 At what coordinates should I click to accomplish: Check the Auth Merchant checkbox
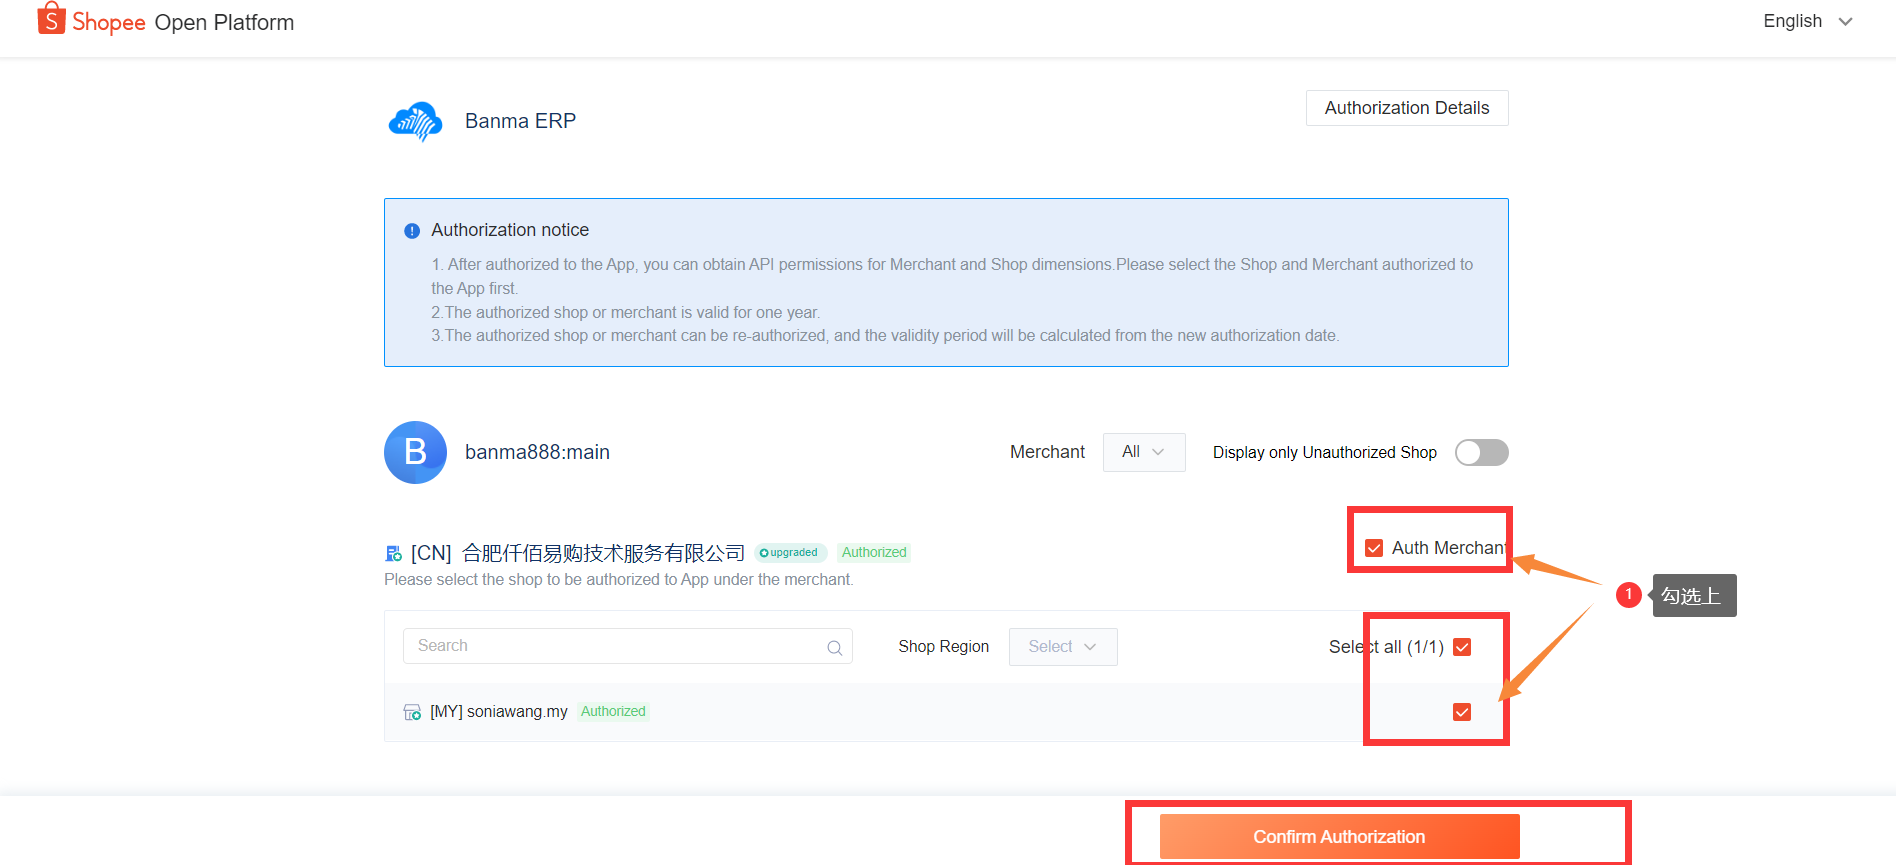pyautogui.click(x=1374, y=548)
